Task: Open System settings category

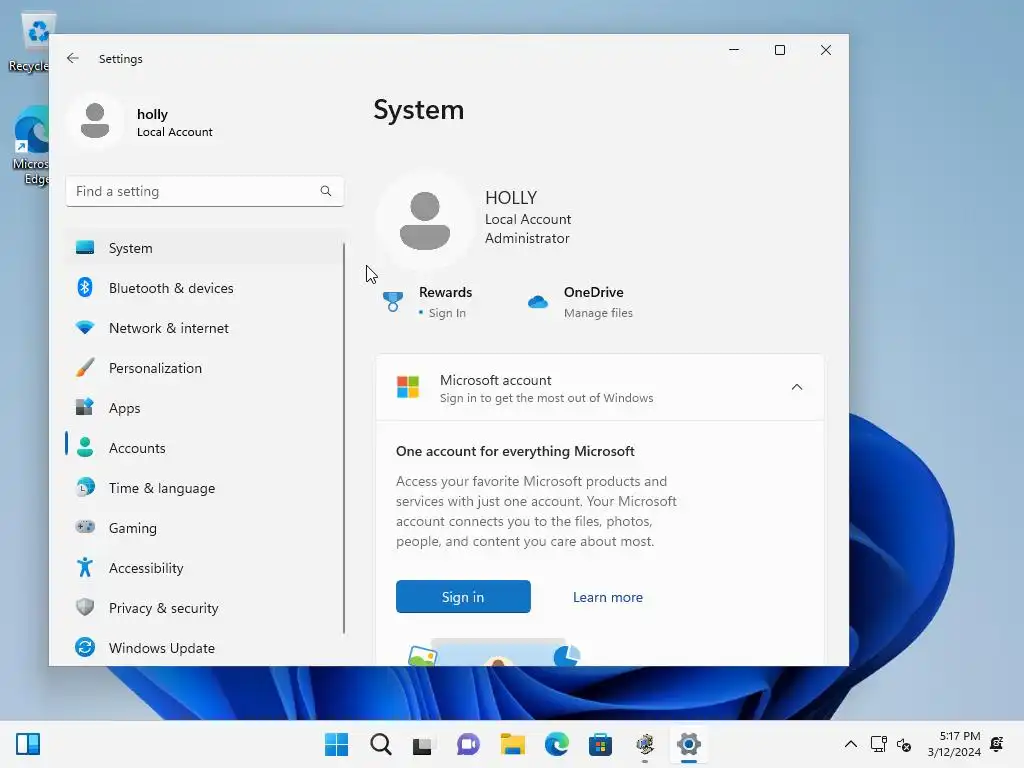Action: (204, 248)
